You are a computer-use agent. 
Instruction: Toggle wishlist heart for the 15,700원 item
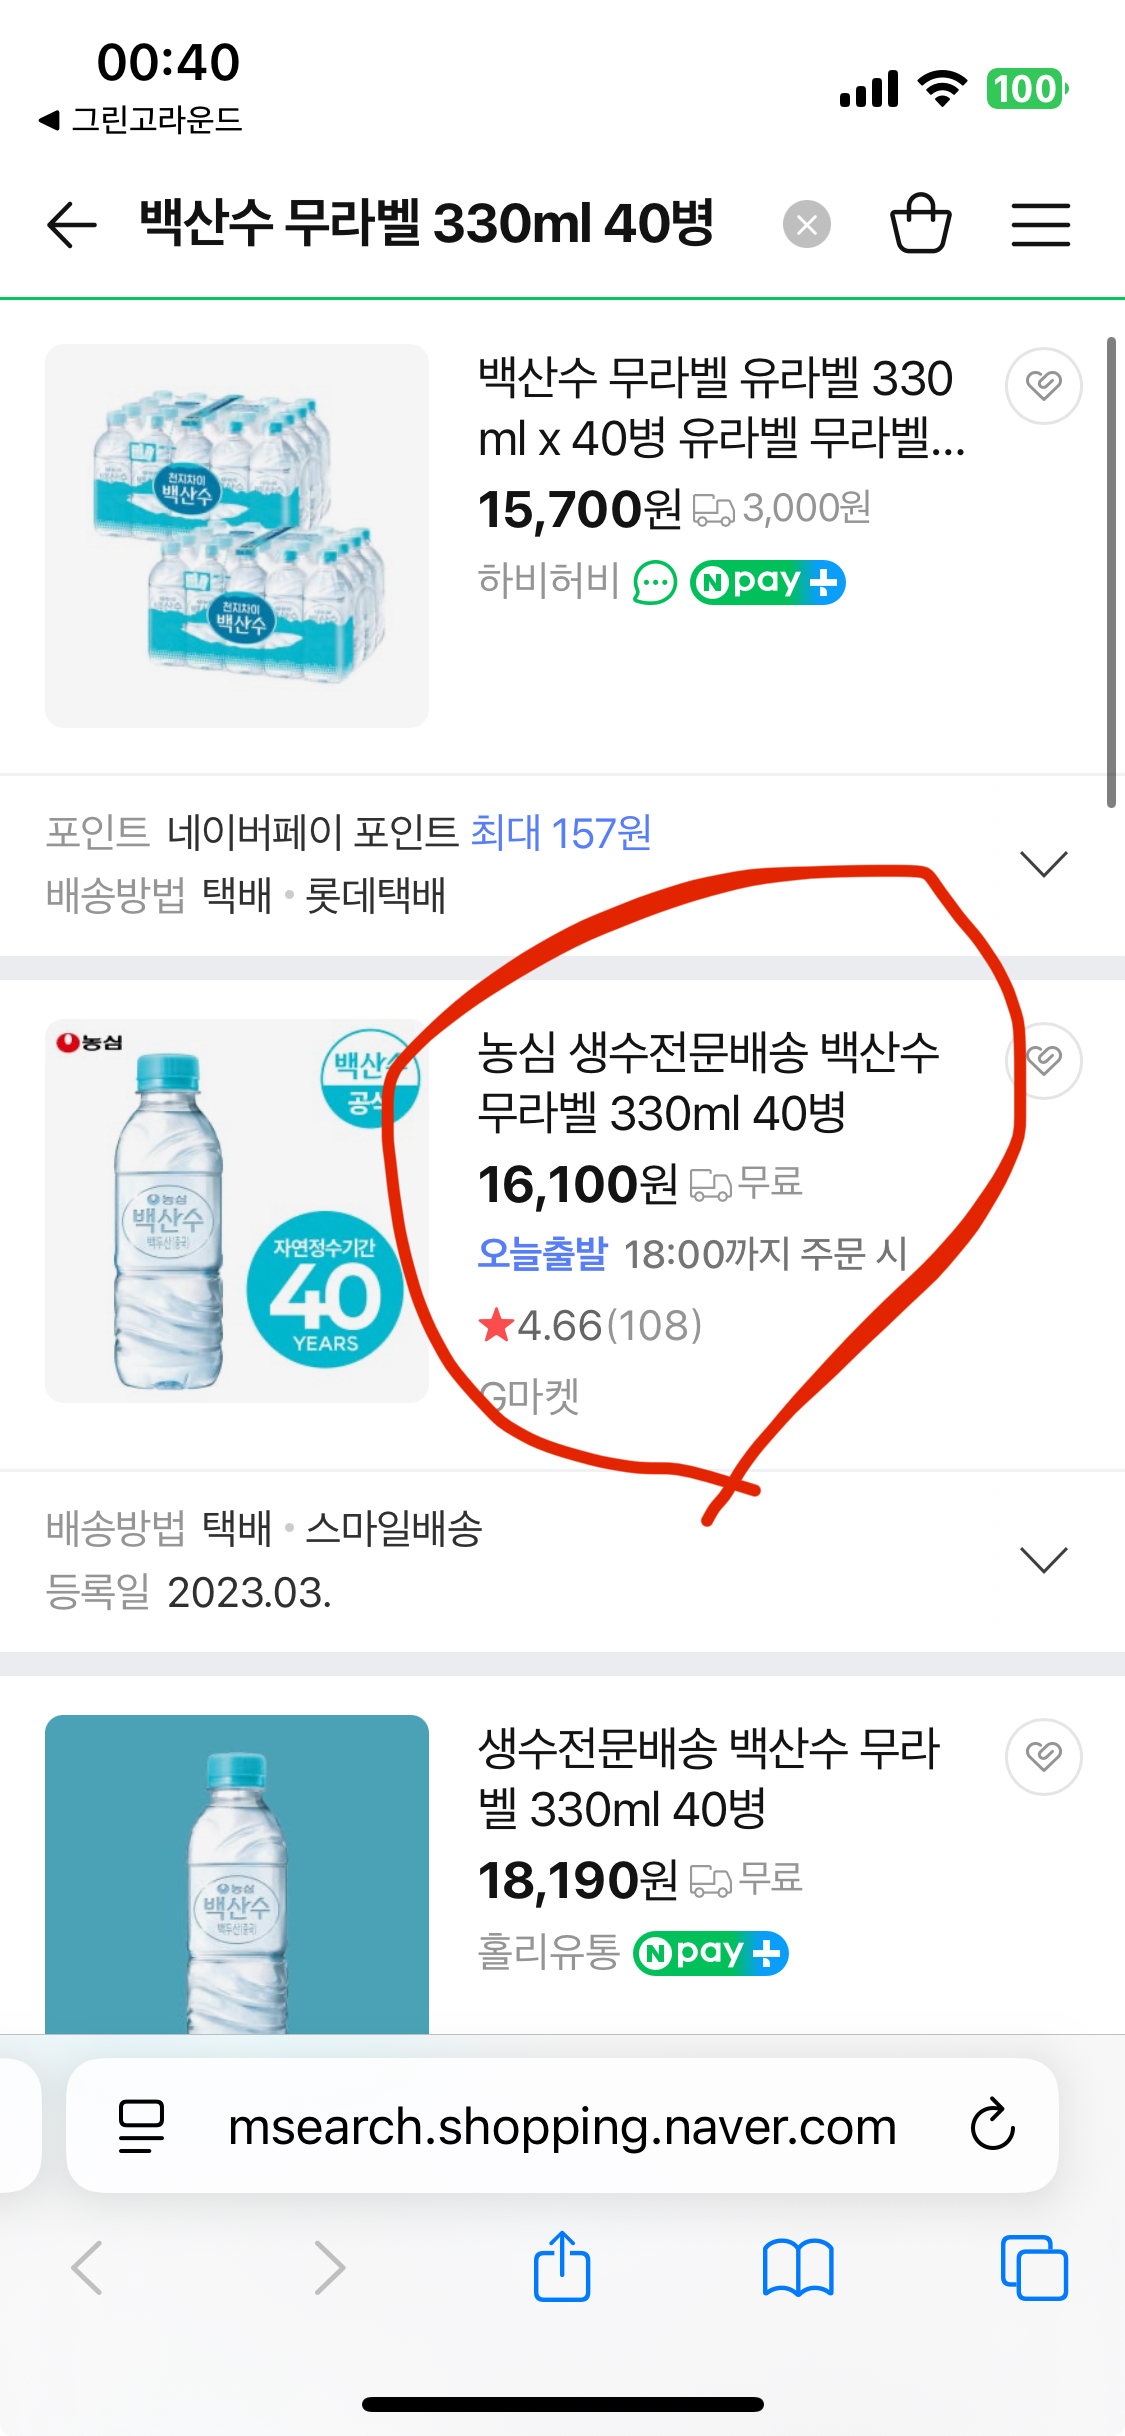[1043, 386]
